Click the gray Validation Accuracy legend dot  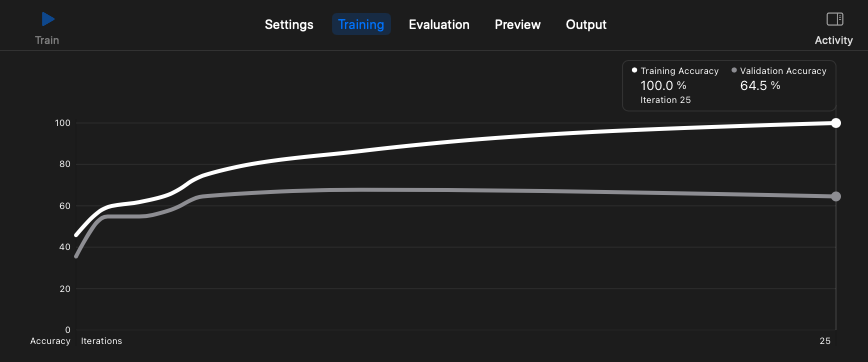(x=734, y=70)
